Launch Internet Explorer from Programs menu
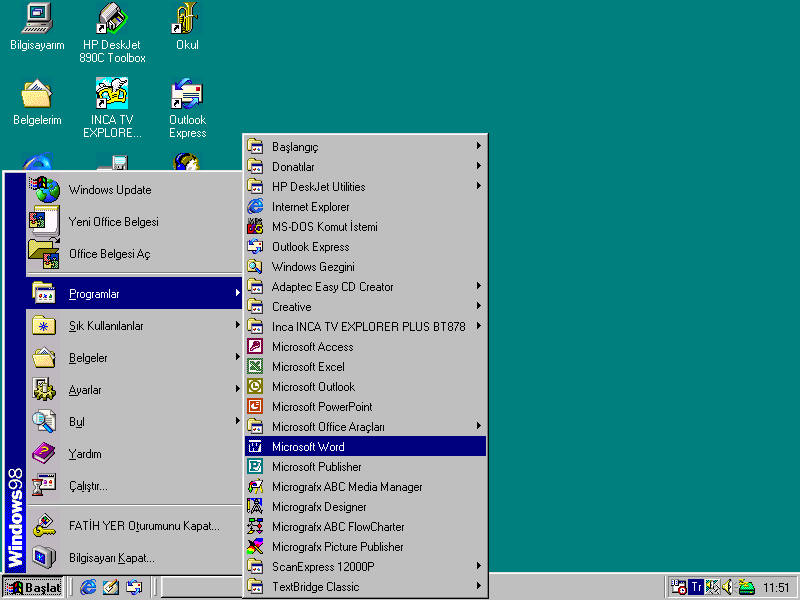 (365, 207)
